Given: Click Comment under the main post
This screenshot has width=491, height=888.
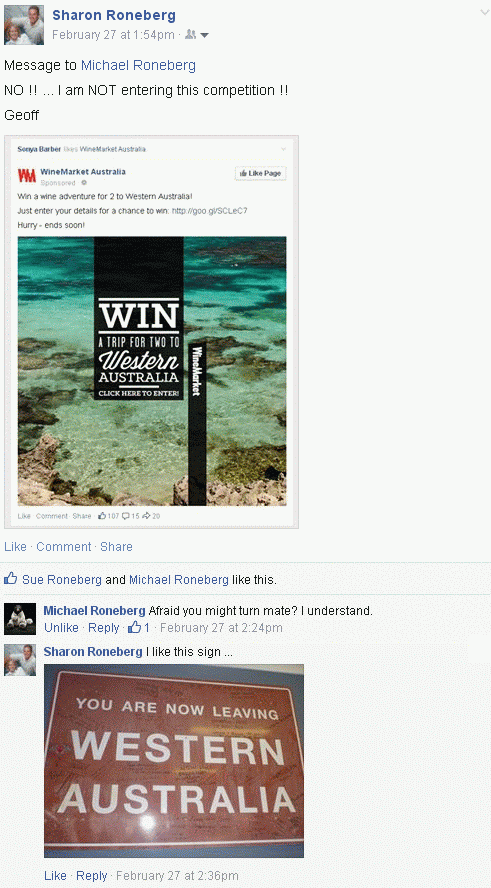Looking at the screenshot, I should point(63,547).
